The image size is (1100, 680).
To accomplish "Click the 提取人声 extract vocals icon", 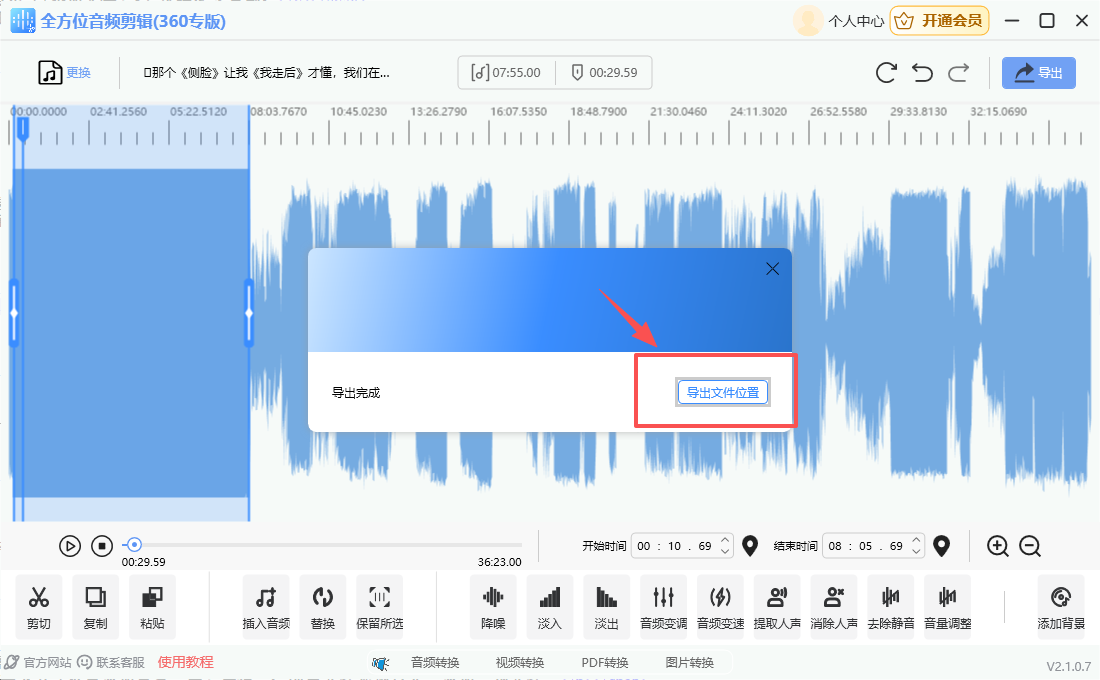I will pos(777,607).
